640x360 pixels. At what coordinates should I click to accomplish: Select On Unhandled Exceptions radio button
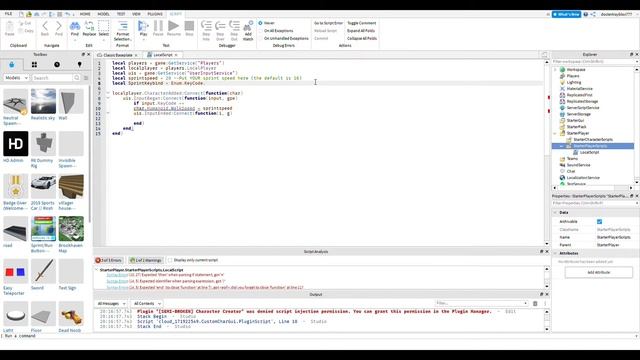[260, 38]
